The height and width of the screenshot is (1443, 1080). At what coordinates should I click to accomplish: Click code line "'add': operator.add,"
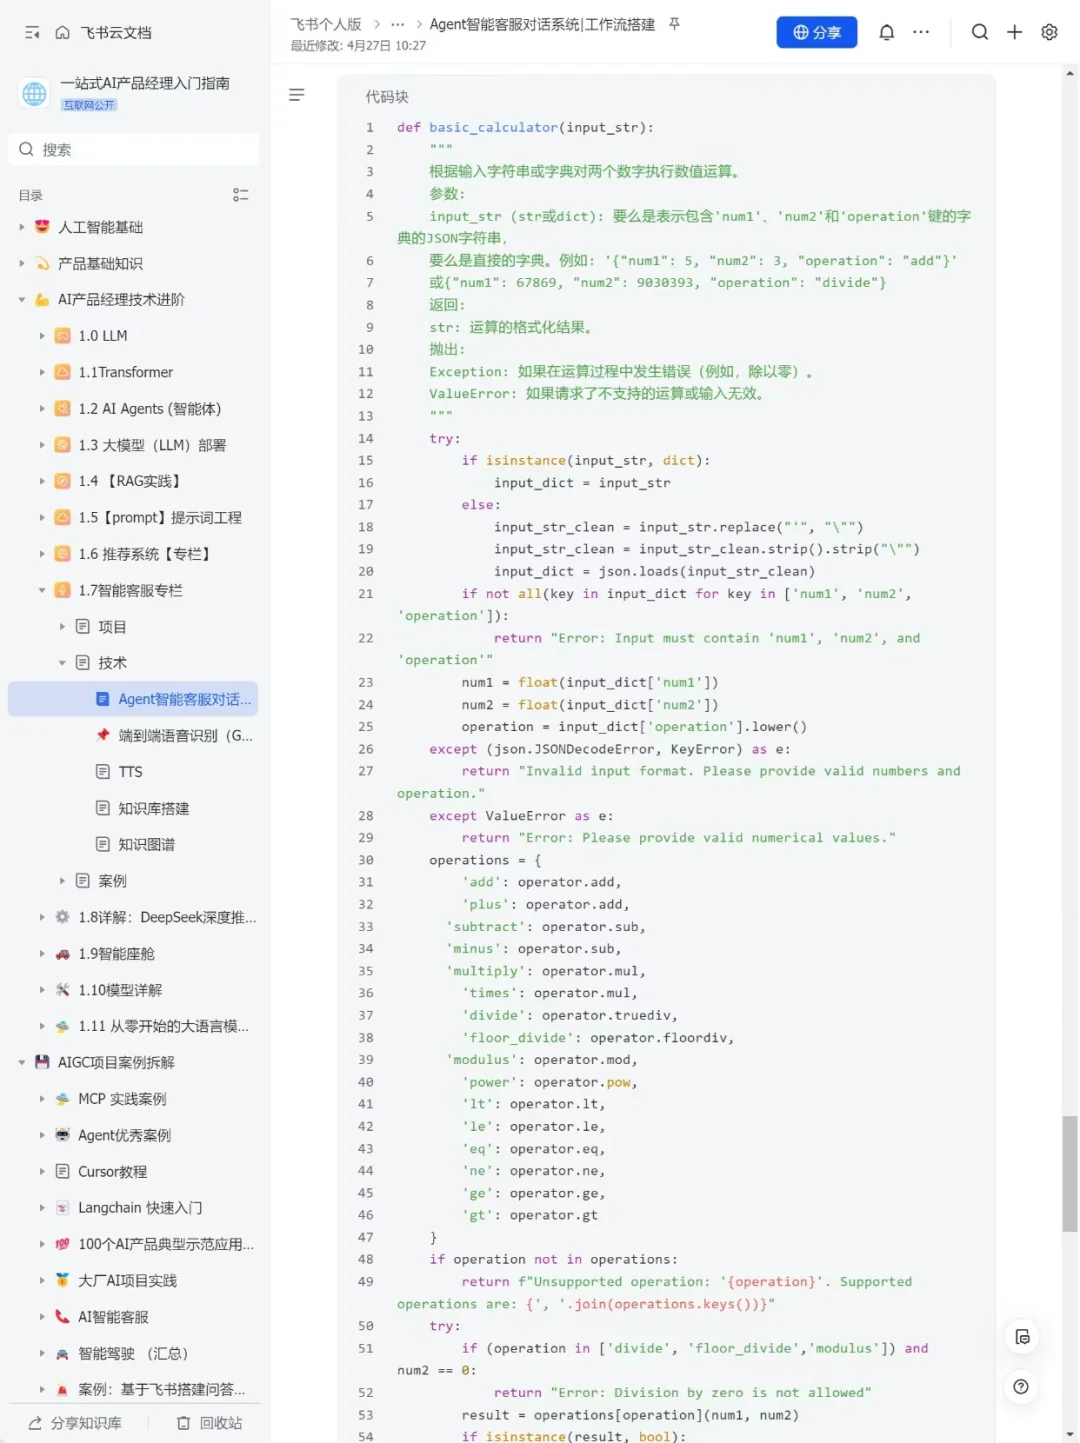pyautogui.click(x=541, y=882)
